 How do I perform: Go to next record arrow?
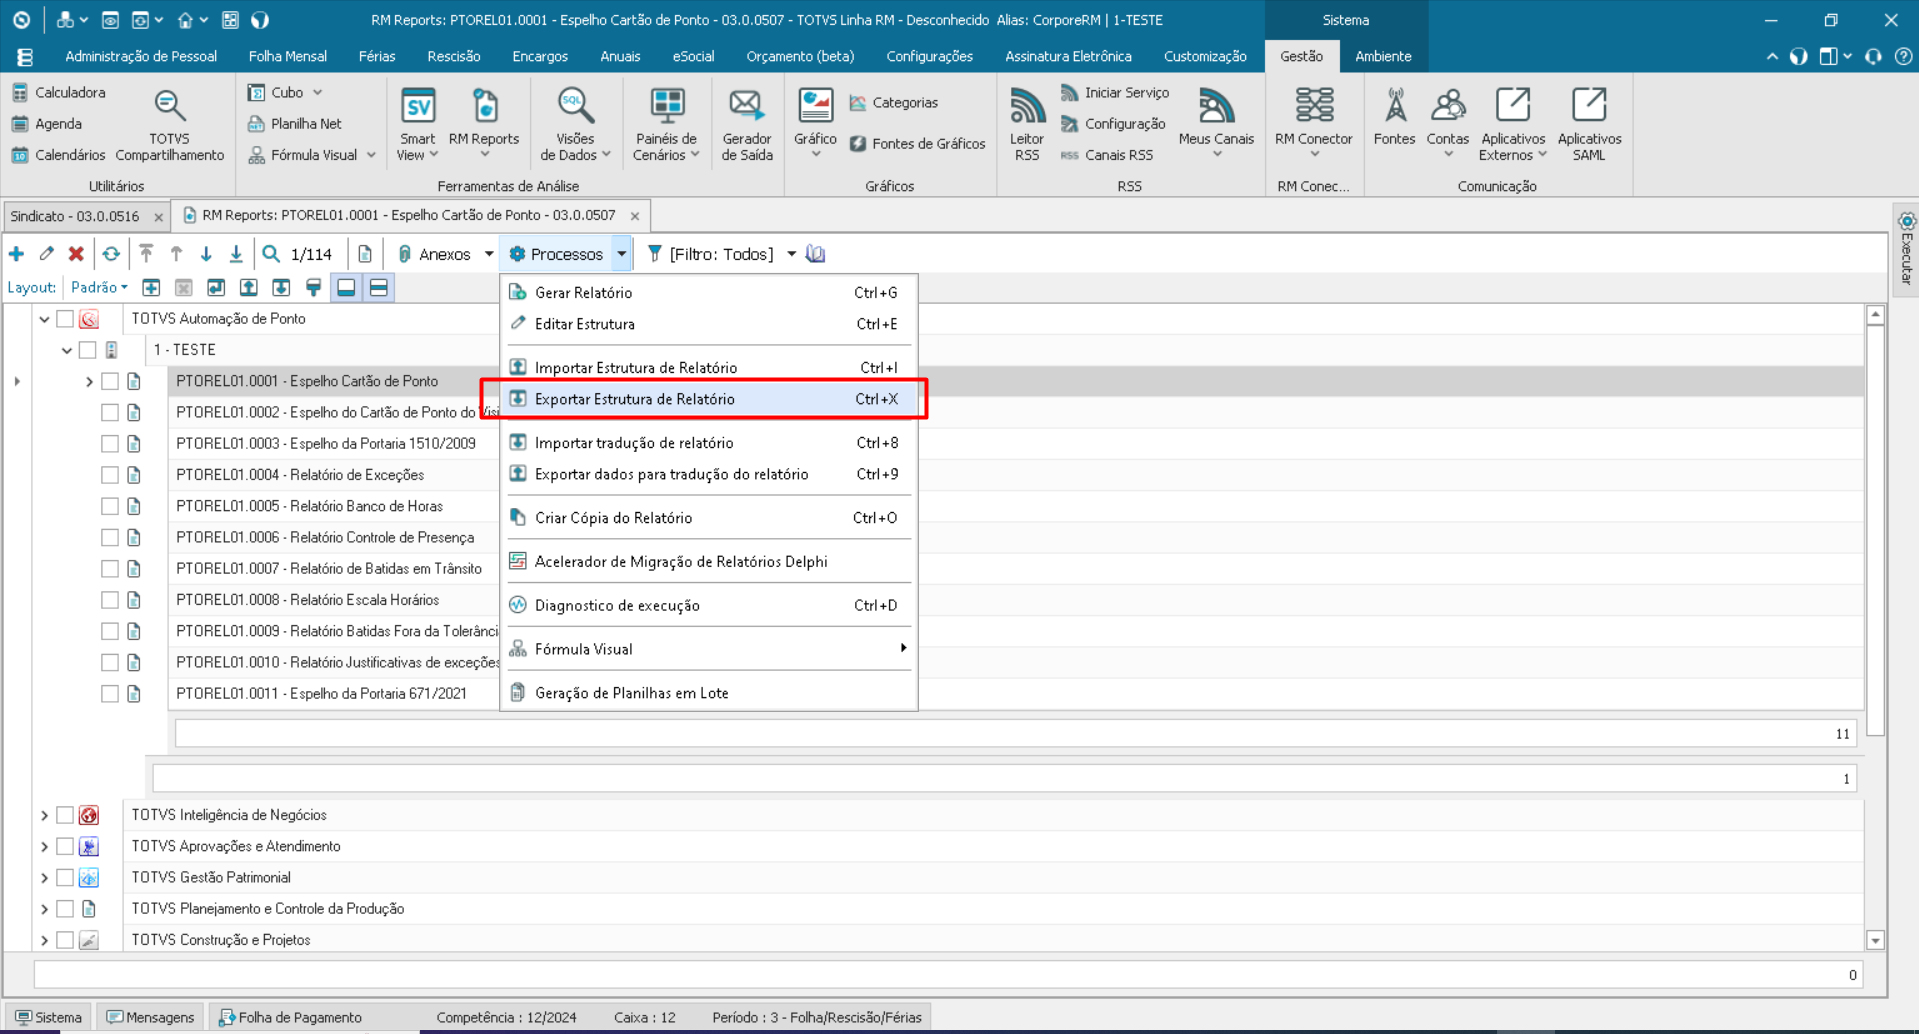(206, 254)
